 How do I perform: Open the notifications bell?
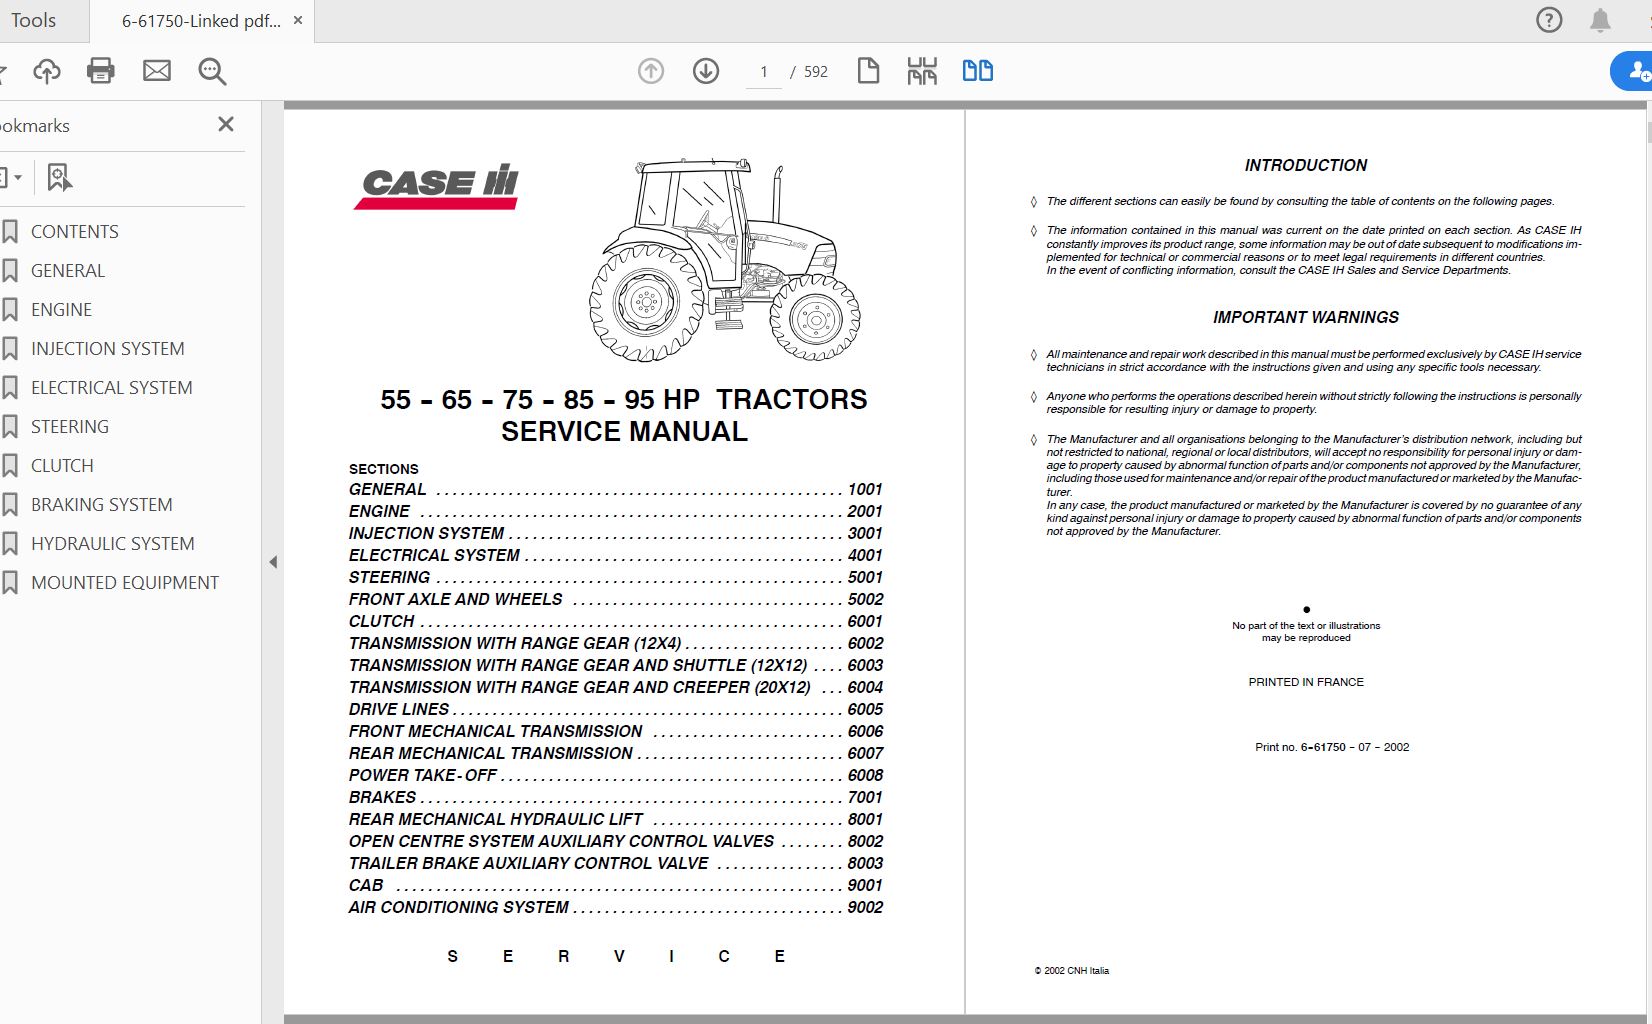1601,20
